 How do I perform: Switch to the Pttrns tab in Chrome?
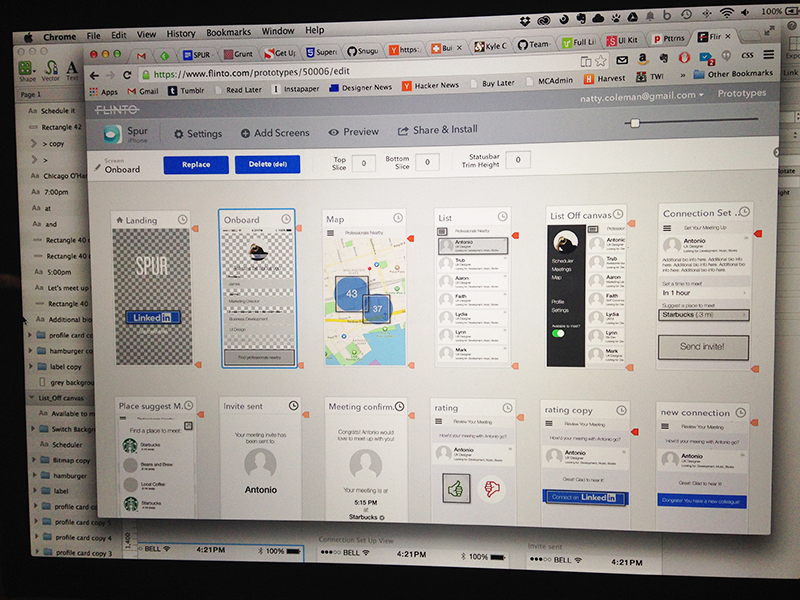(669, 38)
